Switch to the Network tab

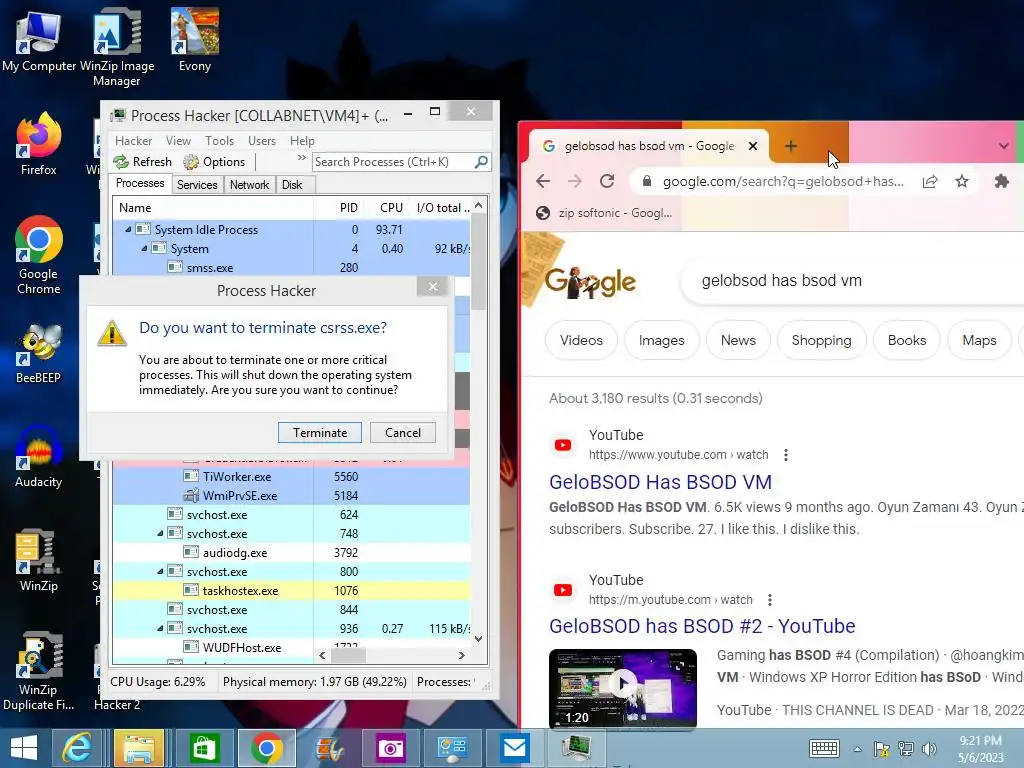249,185
